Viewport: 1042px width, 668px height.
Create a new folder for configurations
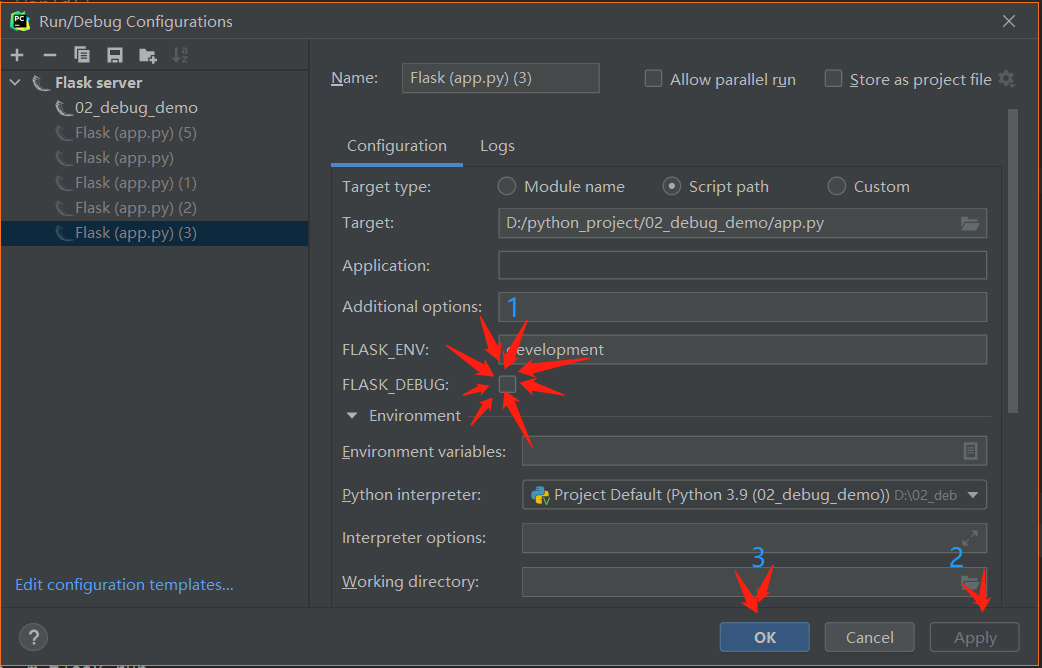click(148, 55)
